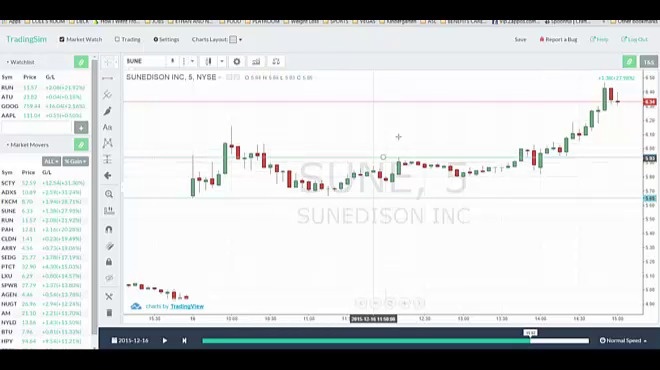Select the text annotation tool

[x=108, y=127]
